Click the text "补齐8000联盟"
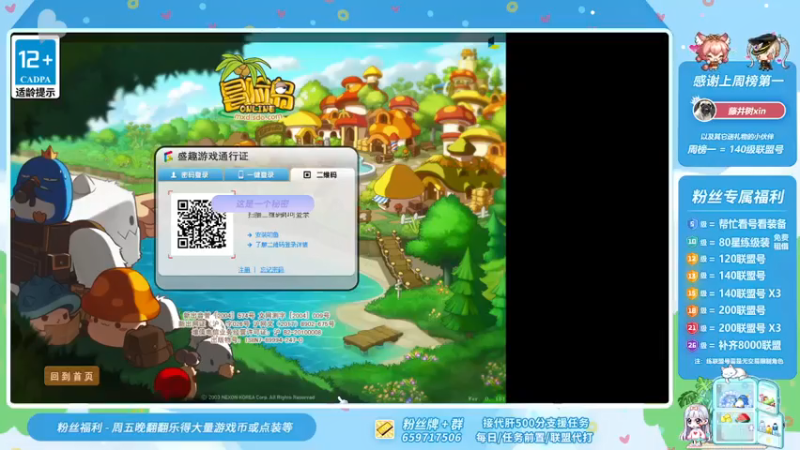Viewport: 800px width, 450px height. point(749,345)
